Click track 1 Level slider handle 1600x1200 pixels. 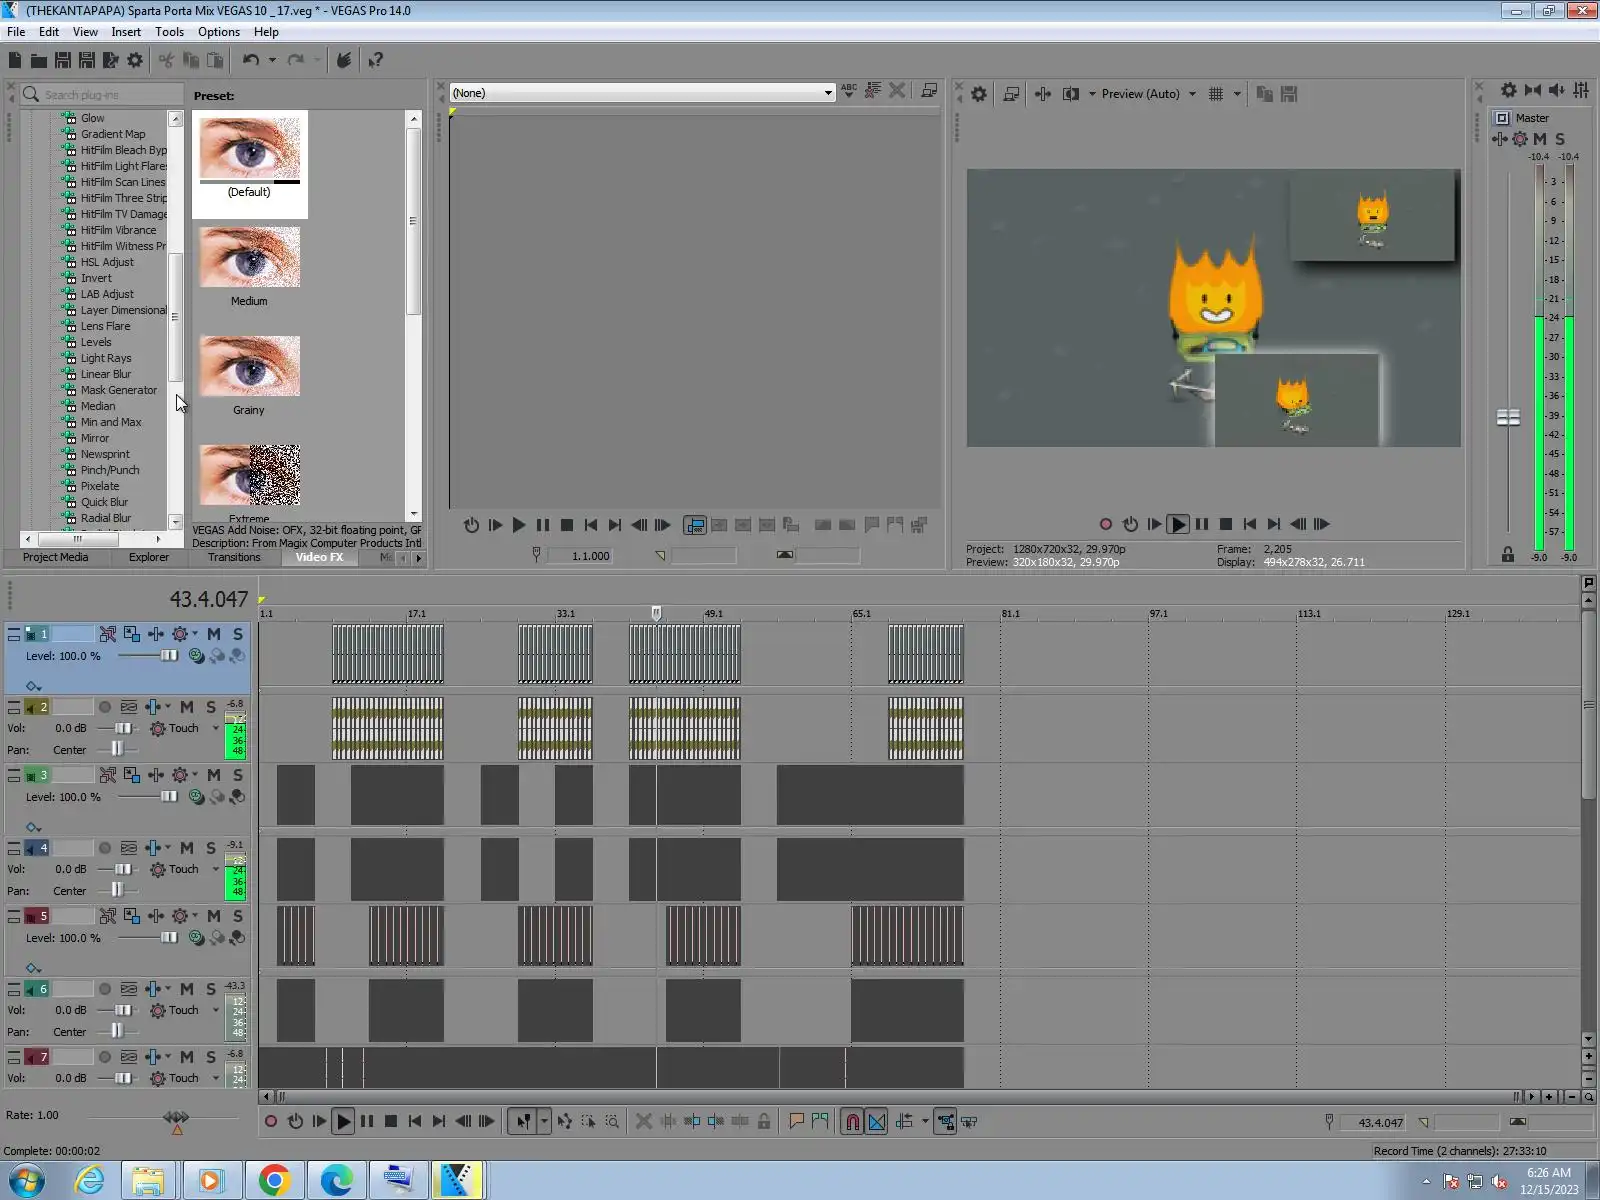169,656
